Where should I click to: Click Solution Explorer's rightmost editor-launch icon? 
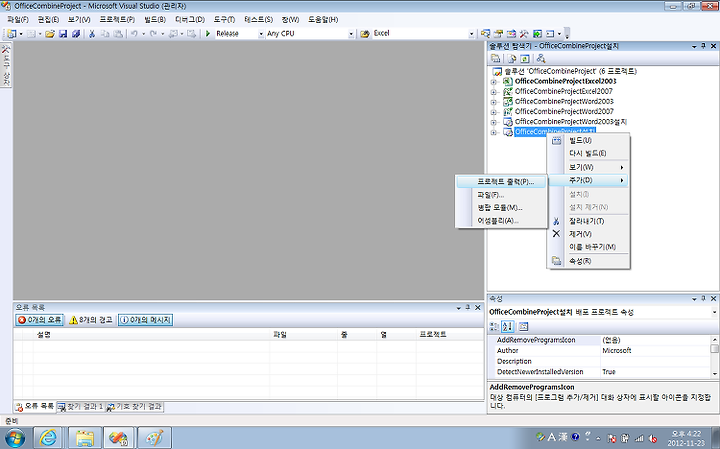(541, 58)
